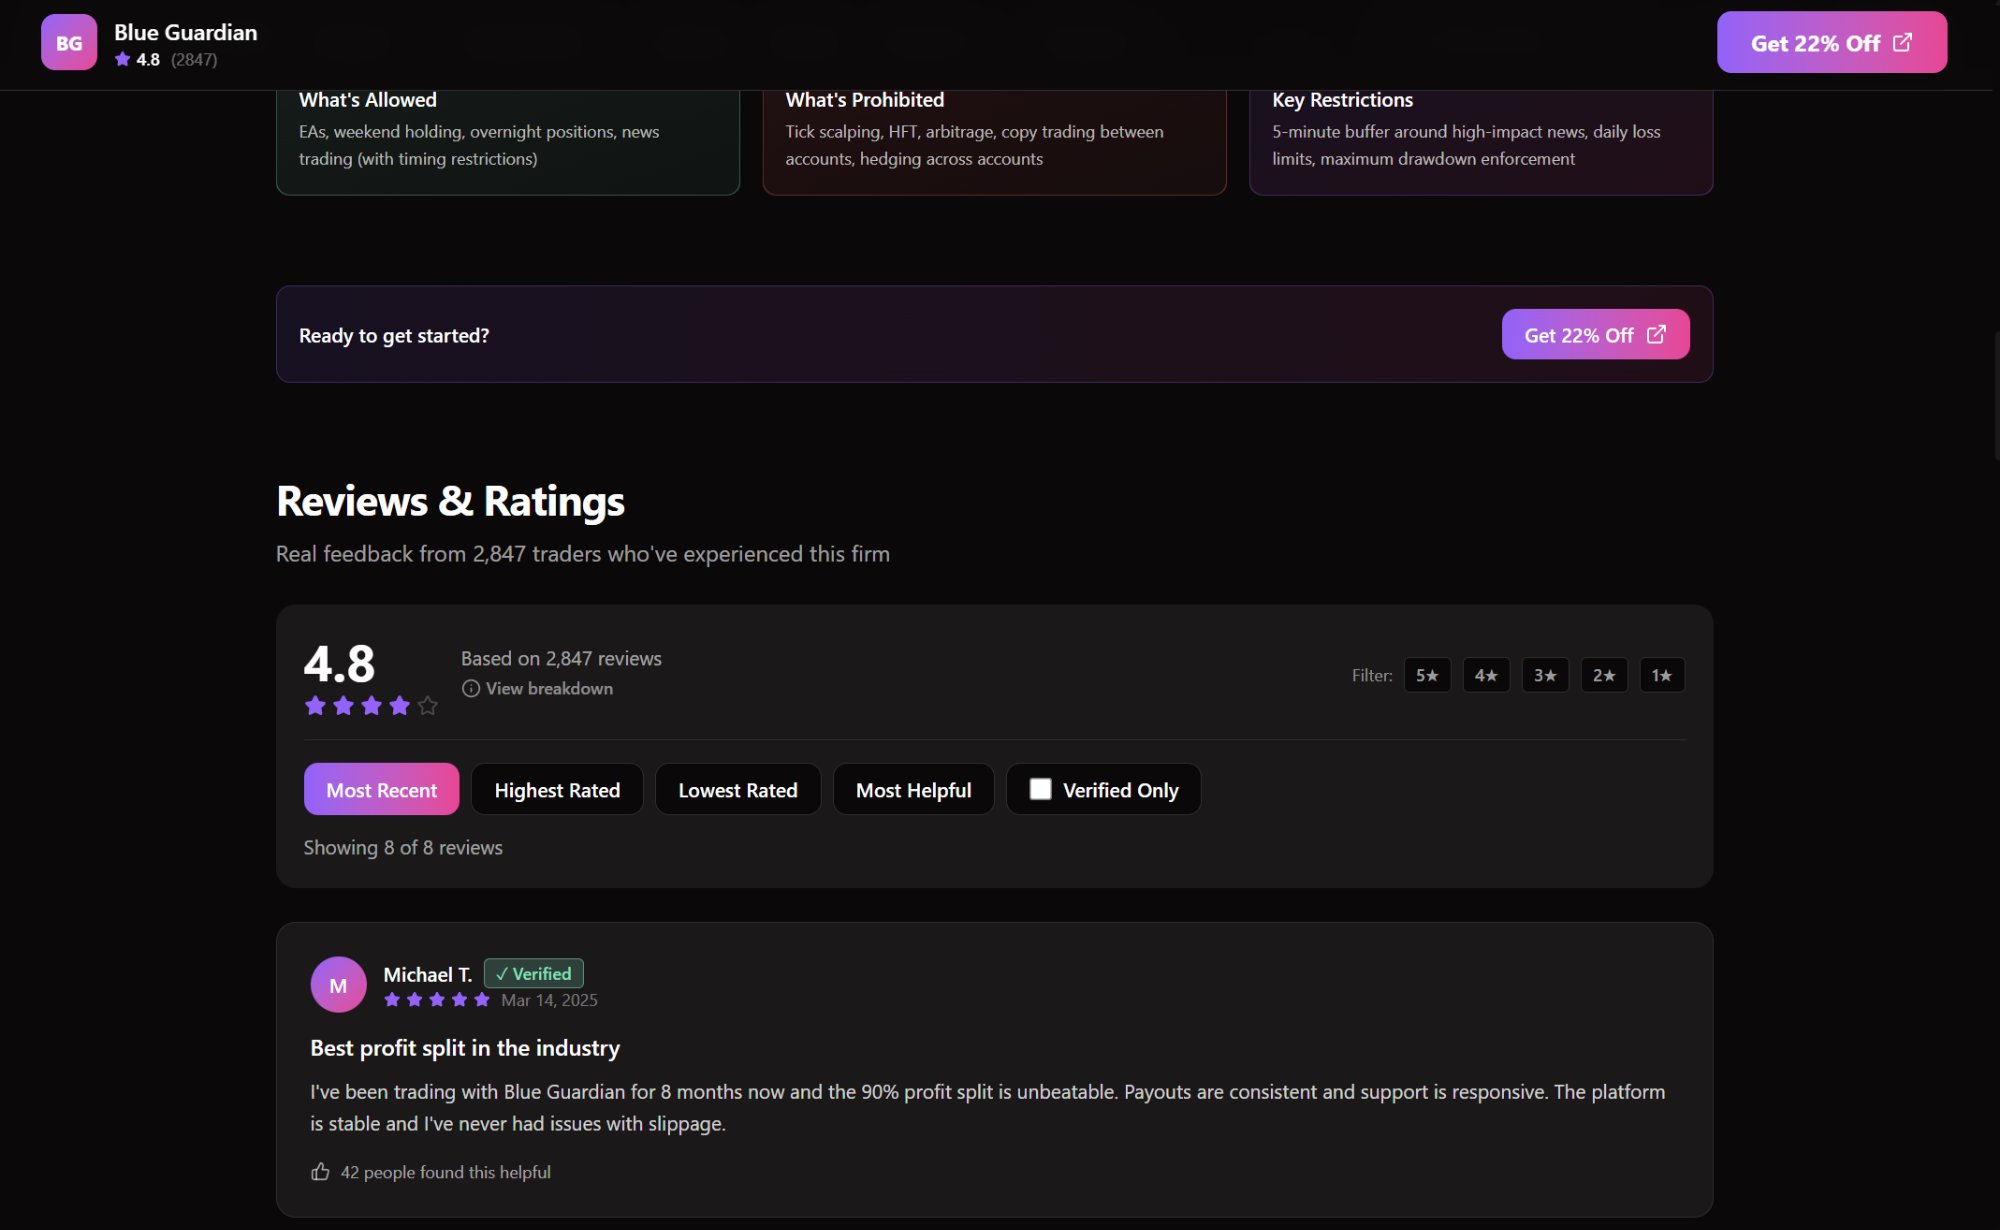The height and width of the screenshot is (1230, 2000).
Task: Filter reviews by 5 stars
Action: pyautogui.click(x=1427, y=675)
